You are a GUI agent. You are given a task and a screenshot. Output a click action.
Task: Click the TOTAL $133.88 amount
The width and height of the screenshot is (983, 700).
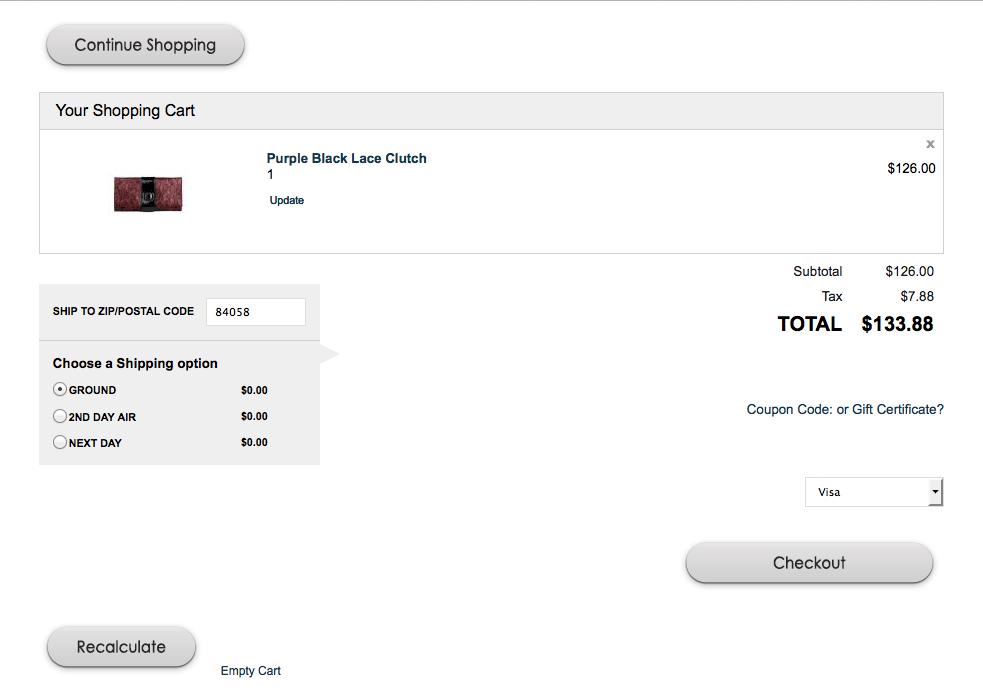click(897, 324)
